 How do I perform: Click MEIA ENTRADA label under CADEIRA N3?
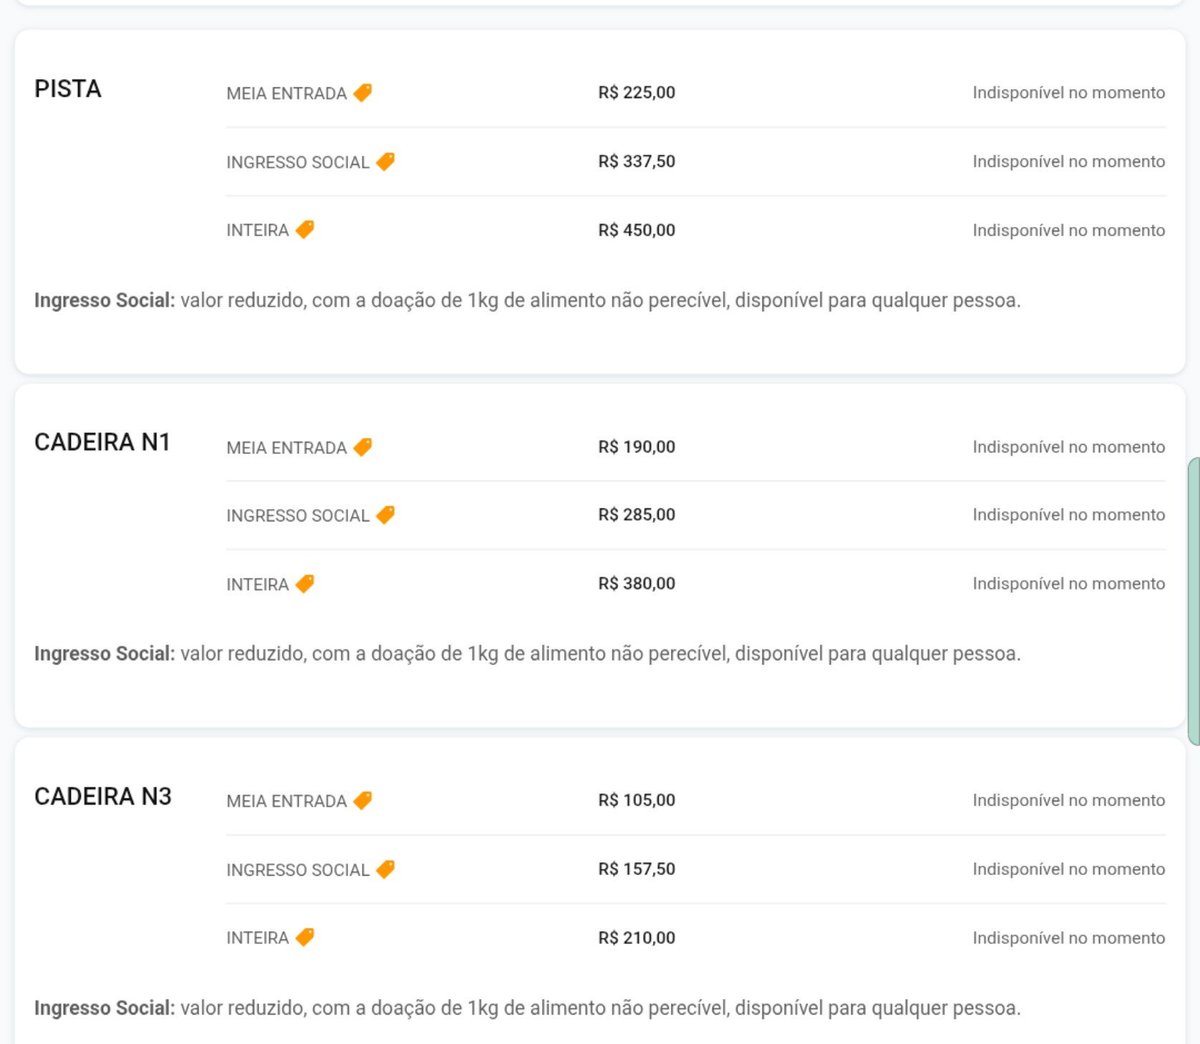(x=287, y=801)
